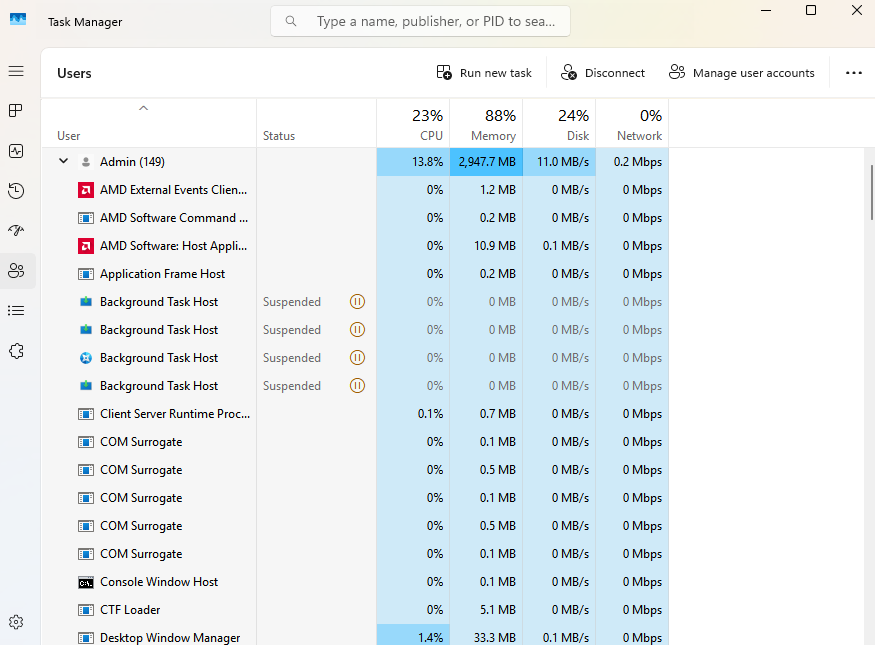Open Manage user accounts
The image size is (875, 645).
pyautogui.click(x=742, y=73)
